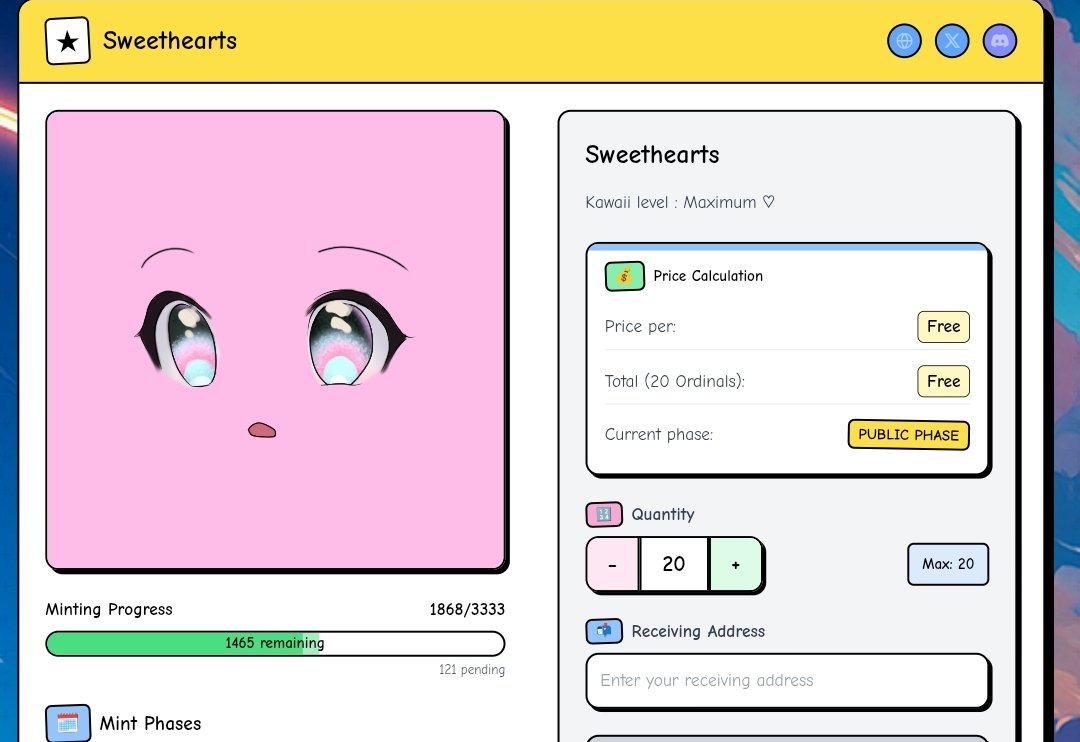This screenshot has width=1080, height=742.
Task: Click the 'Current phase:' label
Action: click(x=658, y=435)
